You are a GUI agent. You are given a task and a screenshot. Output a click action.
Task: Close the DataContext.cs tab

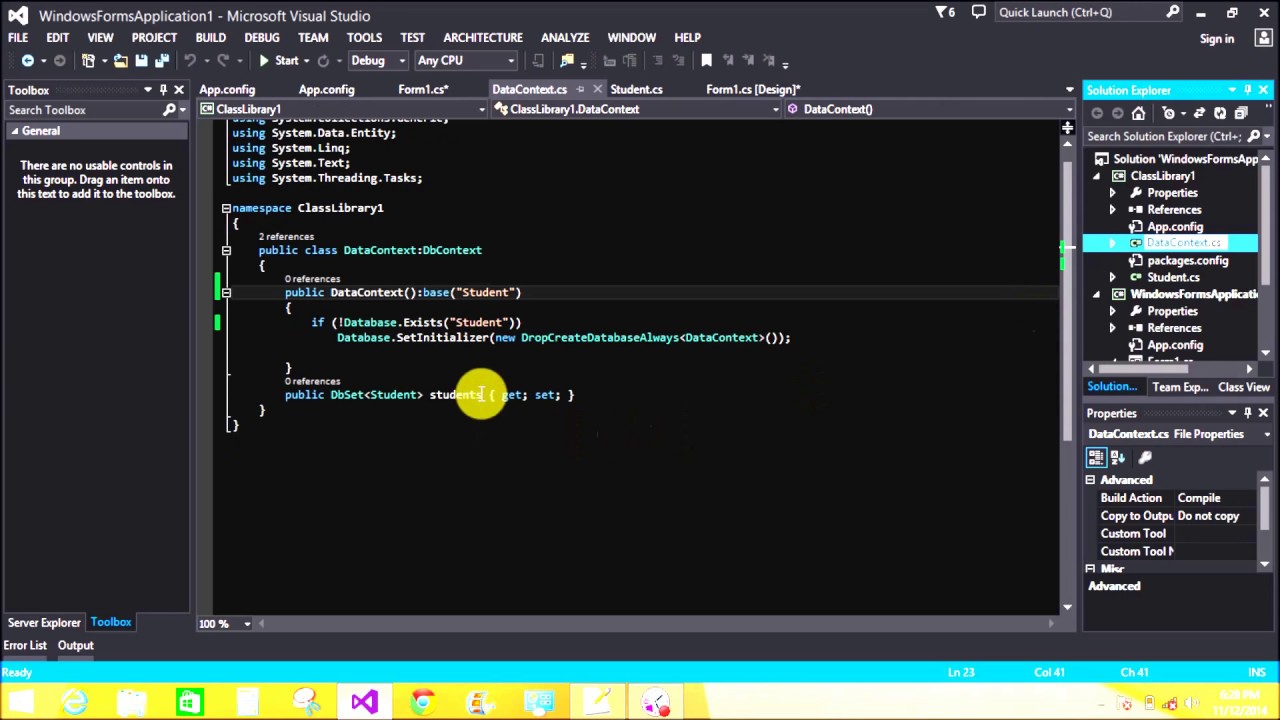tap(597, 89)
